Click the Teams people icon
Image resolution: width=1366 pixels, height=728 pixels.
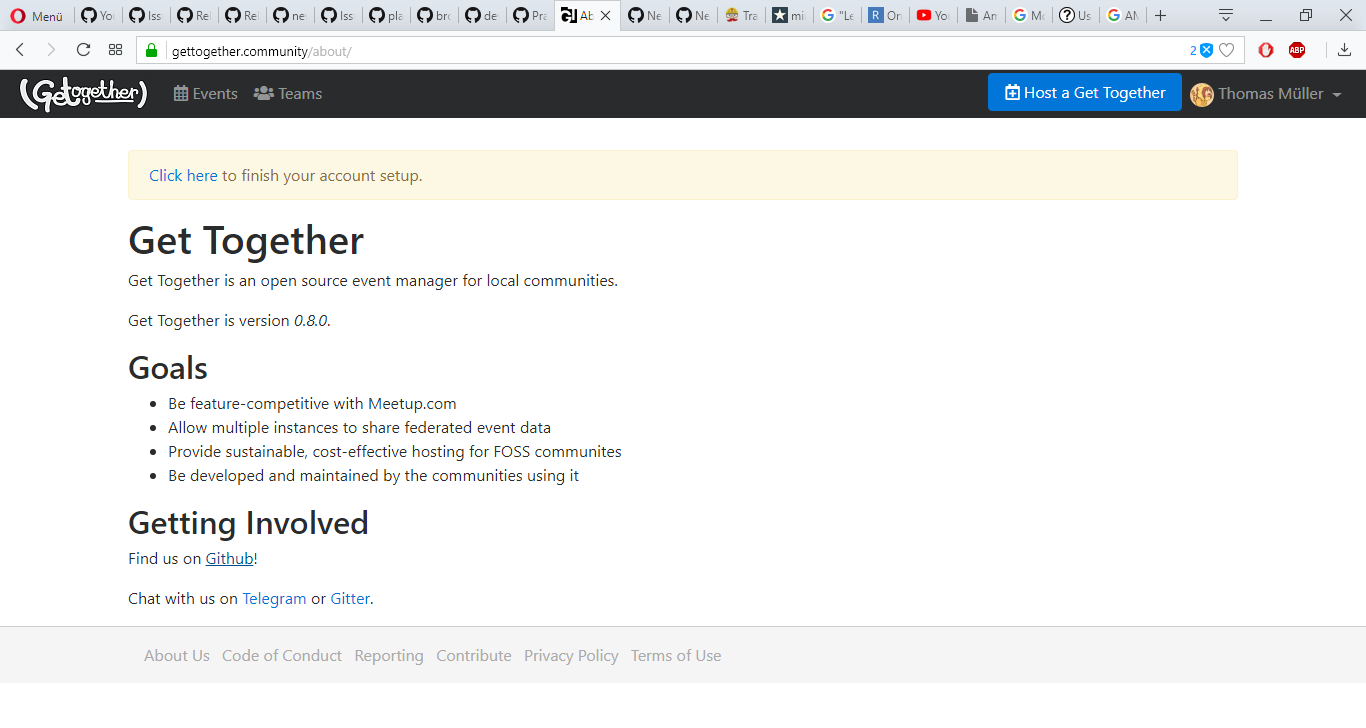tap(262, 93)
